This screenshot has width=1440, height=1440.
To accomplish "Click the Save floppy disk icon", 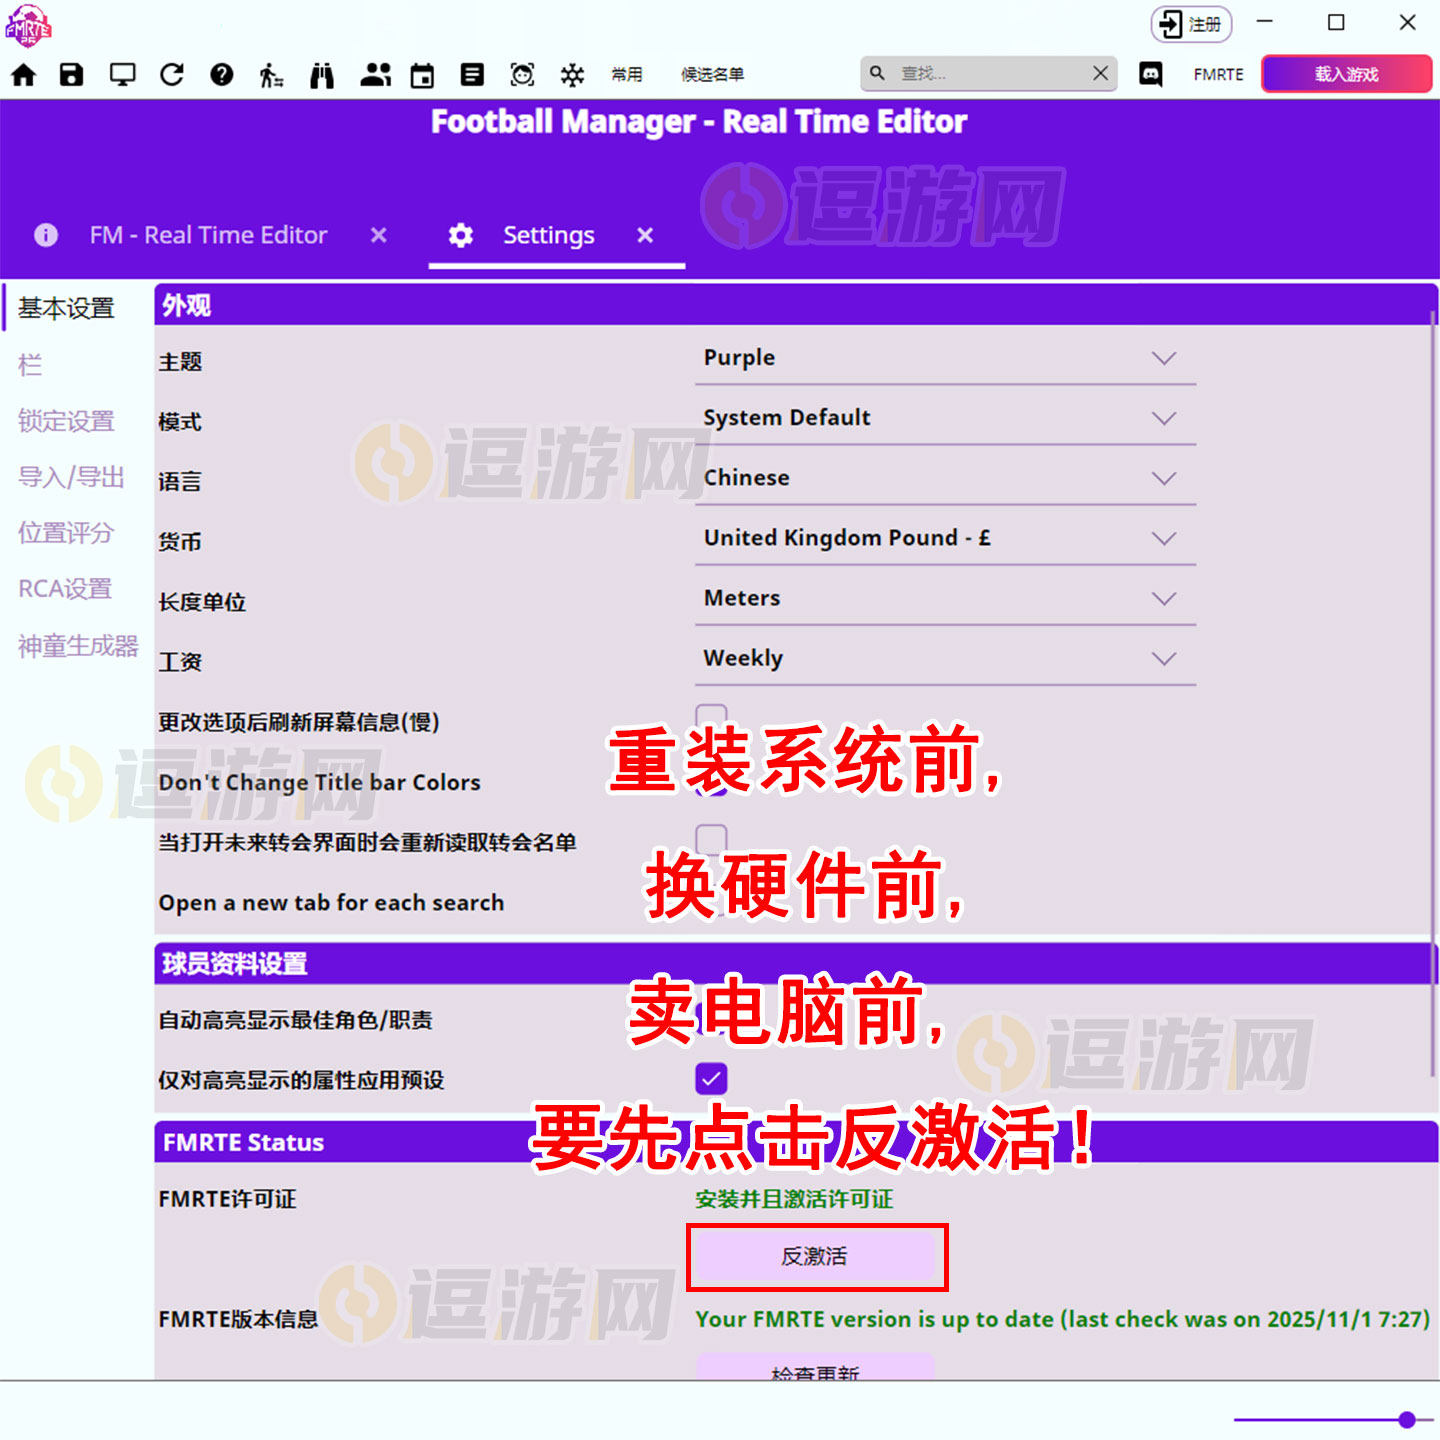I will tap(72, 74).
